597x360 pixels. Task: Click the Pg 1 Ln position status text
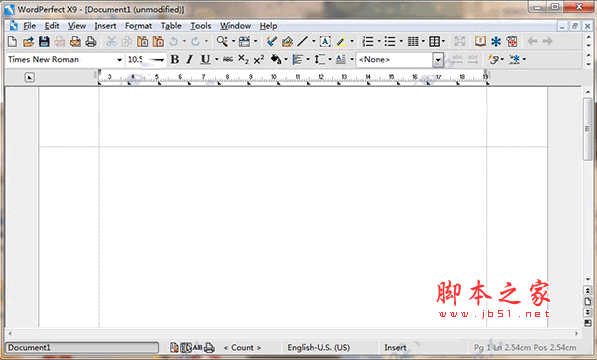(x=525, y=347)
